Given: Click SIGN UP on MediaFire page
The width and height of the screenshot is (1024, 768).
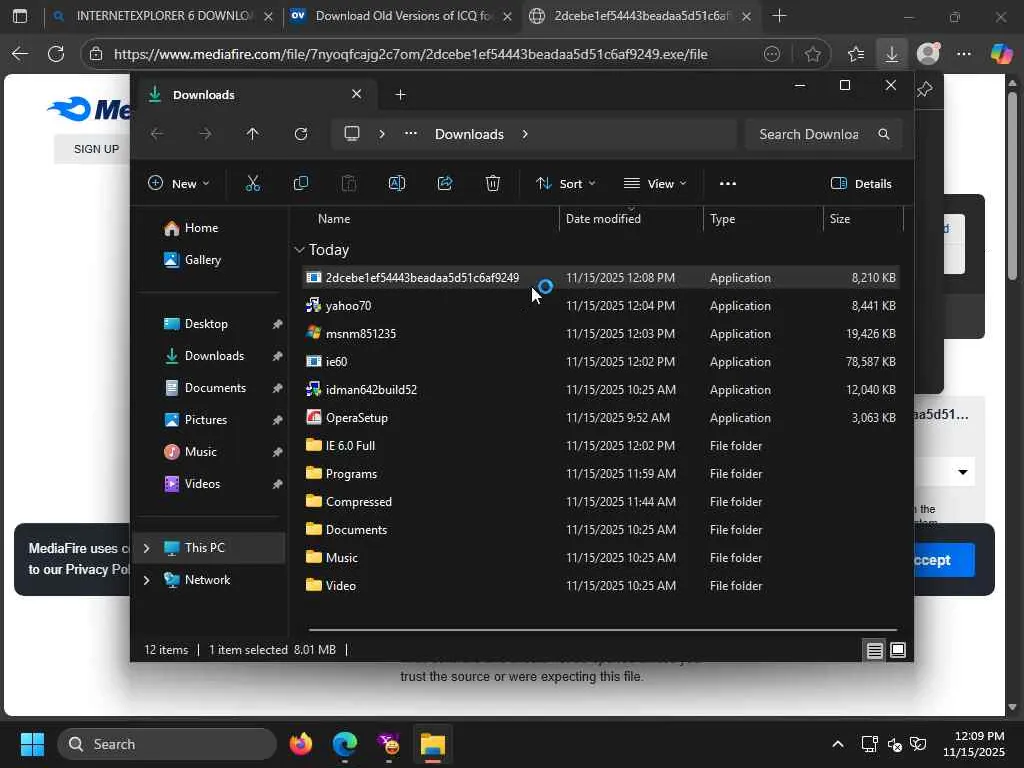Looking at the screenshot, I should [96, 149].
